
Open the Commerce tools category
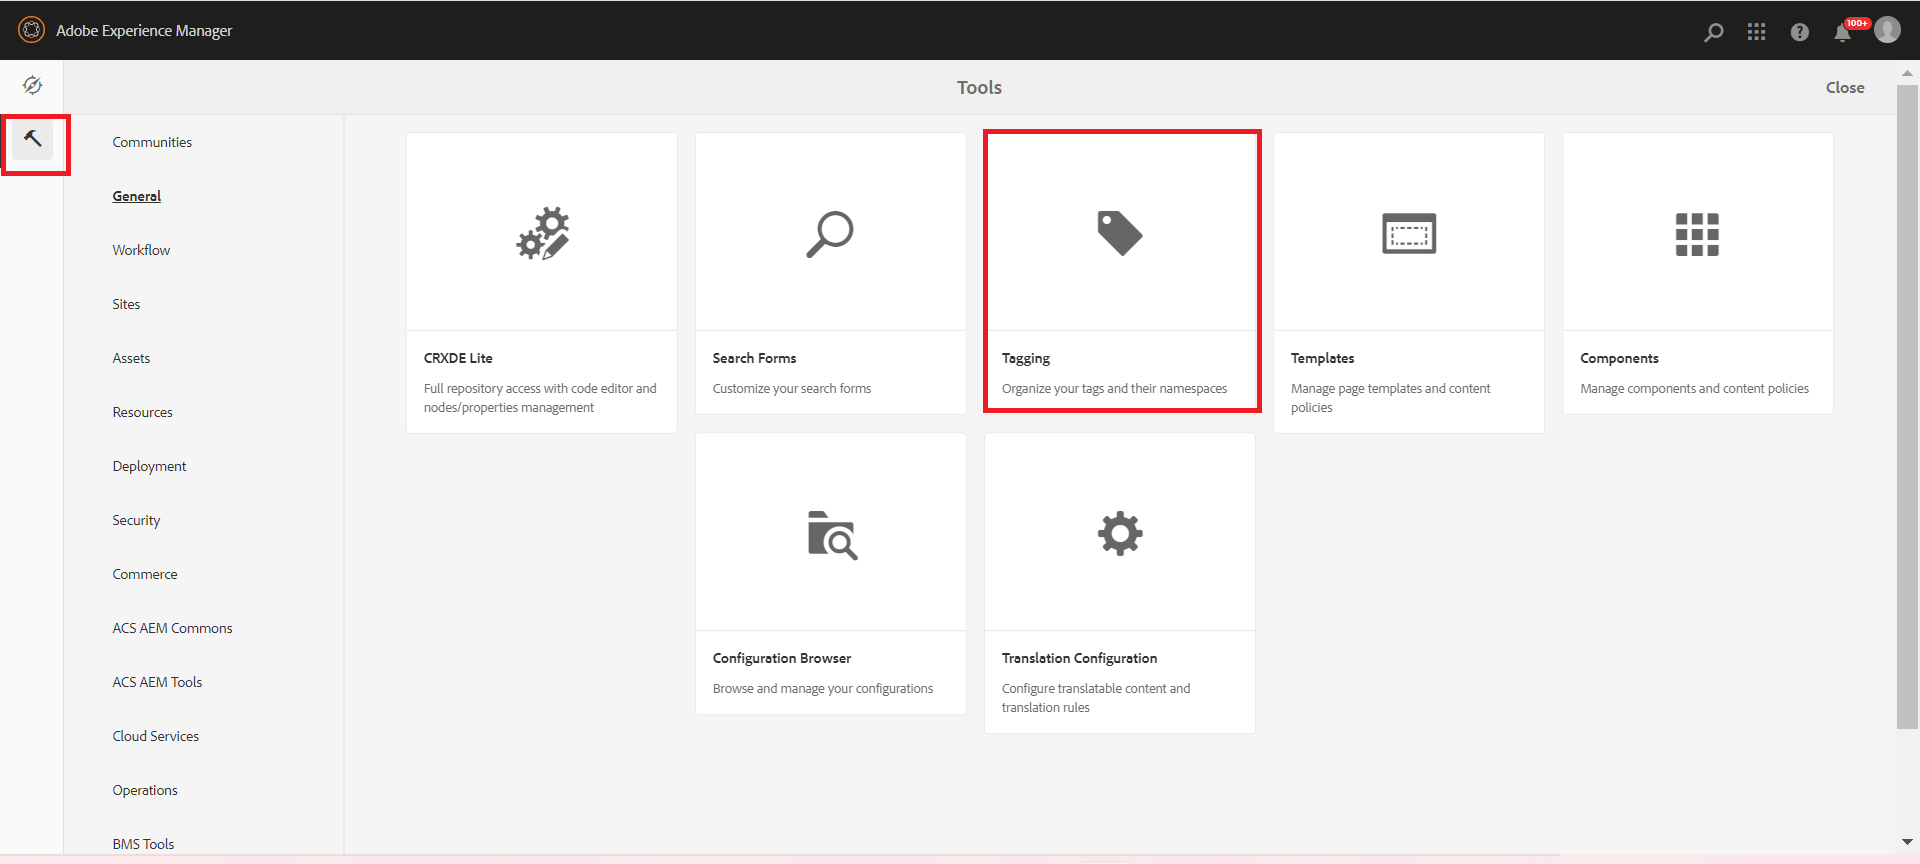pos(145,574)
